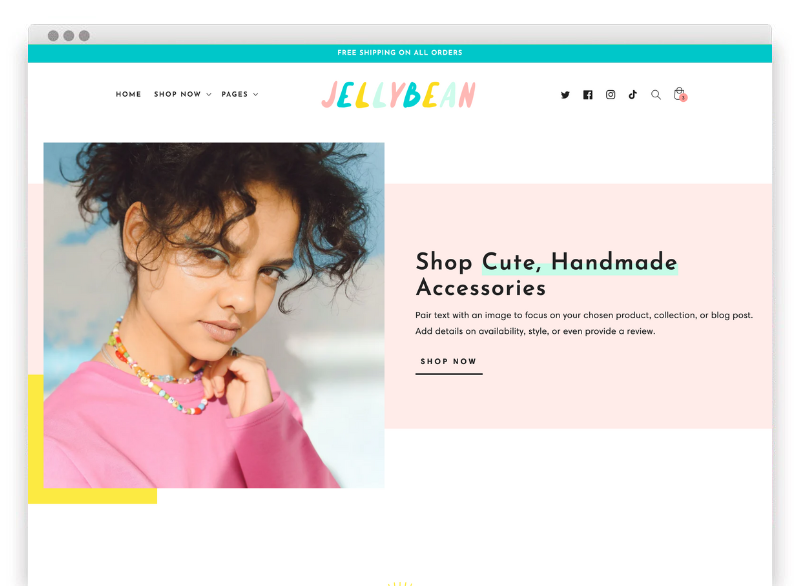The height and width of the screenshot is (586, 800).
Task: Expand the Pages dropdown chevron
Action: click(256, 94)
